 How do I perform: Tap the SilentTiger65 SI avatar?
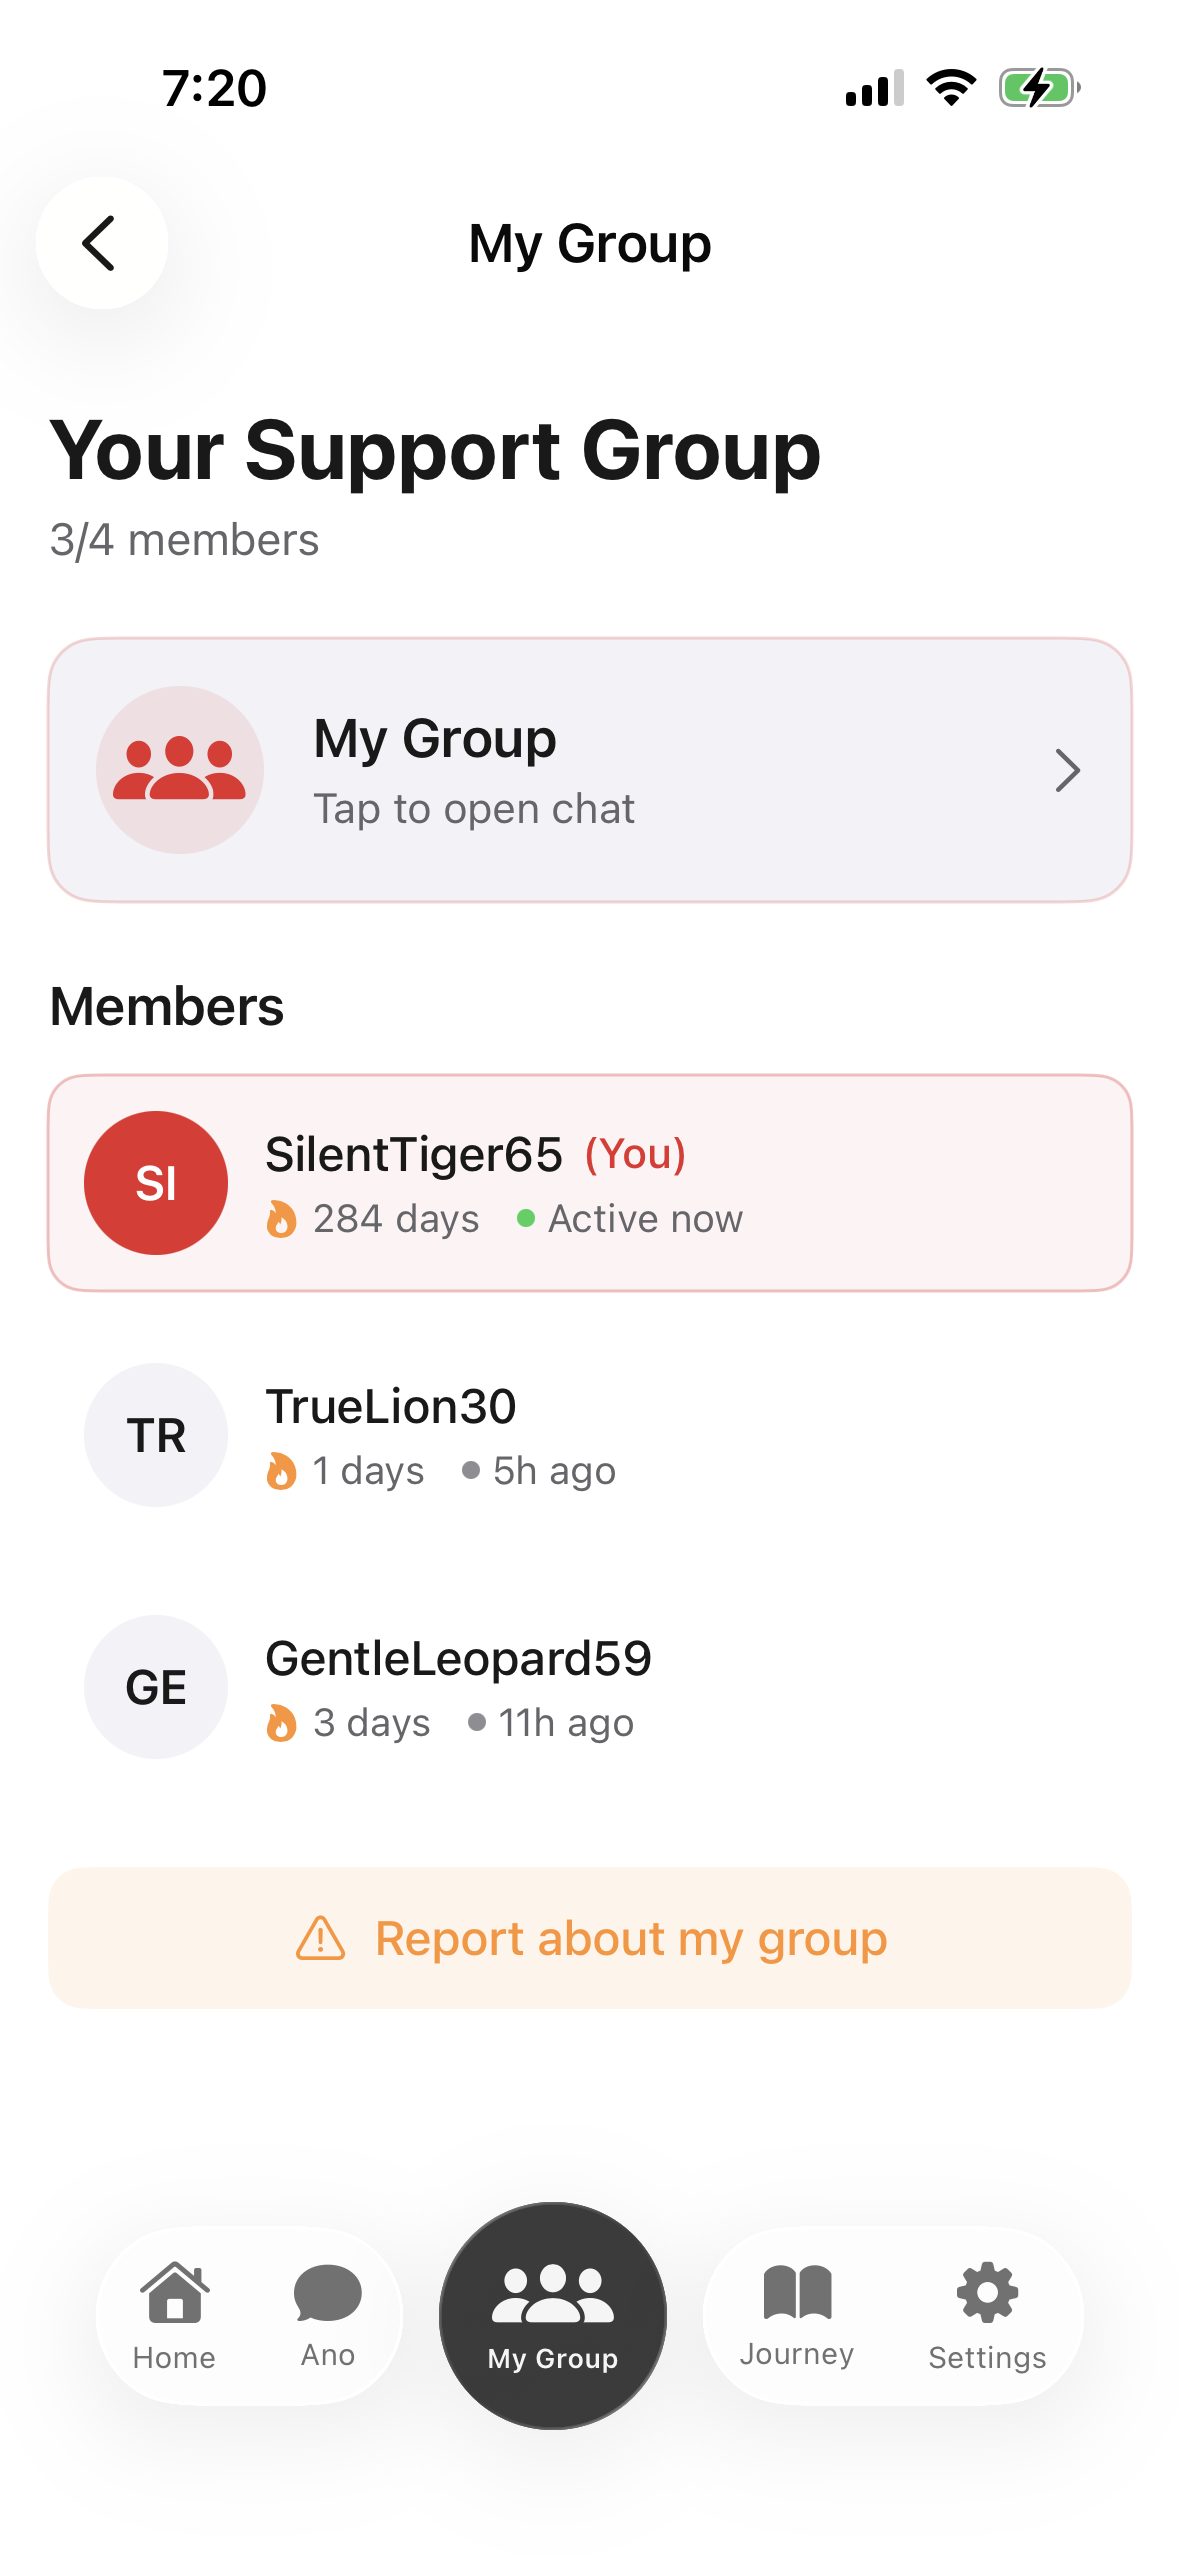[x=156, y=1183]
